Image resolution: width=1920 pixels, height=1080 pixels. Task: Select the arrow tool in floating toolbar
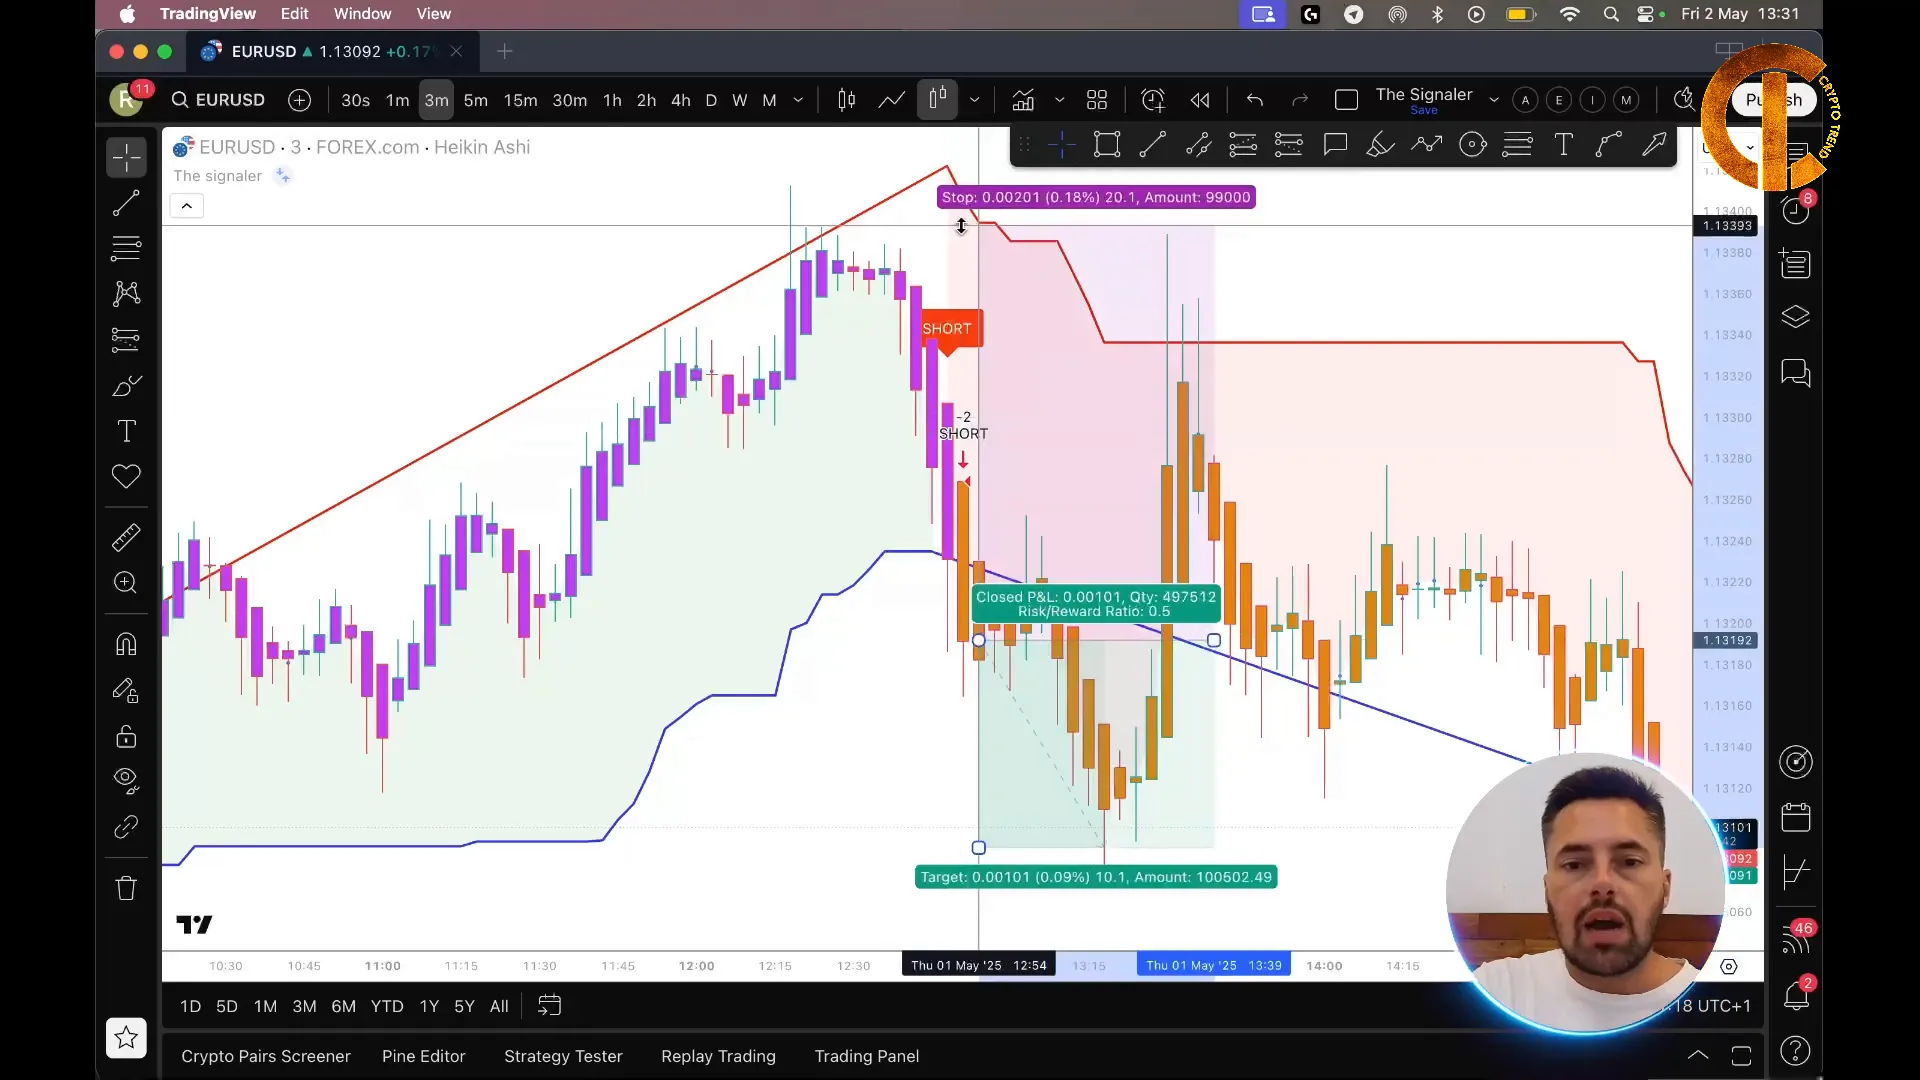point(1655,145)
